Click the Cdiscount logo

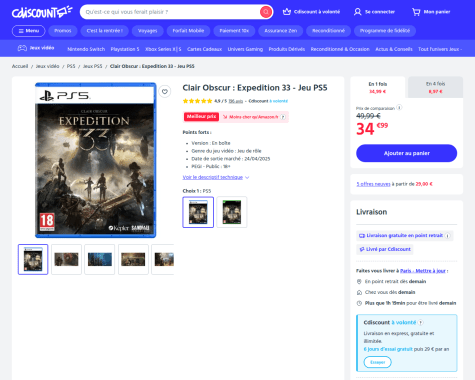pos(42,12)
